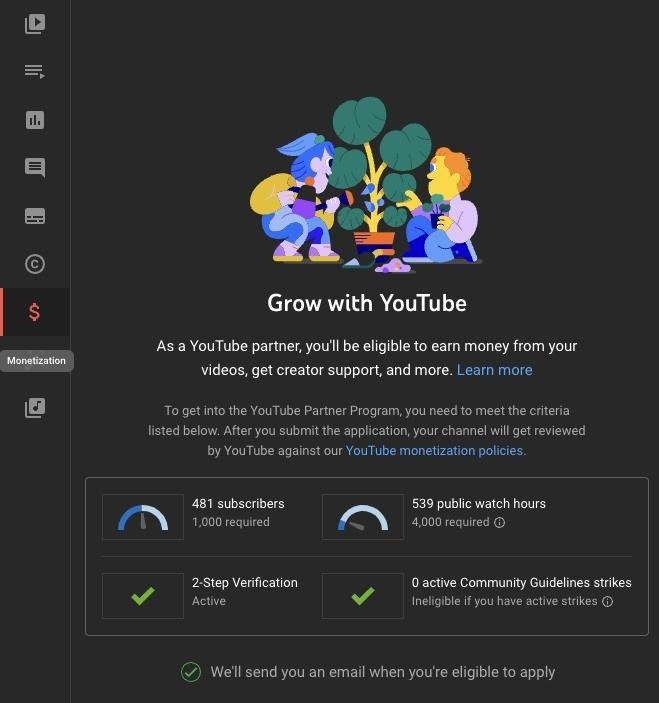Click the 4,000 required text
The width and height of the screenshot is (659, 703).
pos(451,522)
